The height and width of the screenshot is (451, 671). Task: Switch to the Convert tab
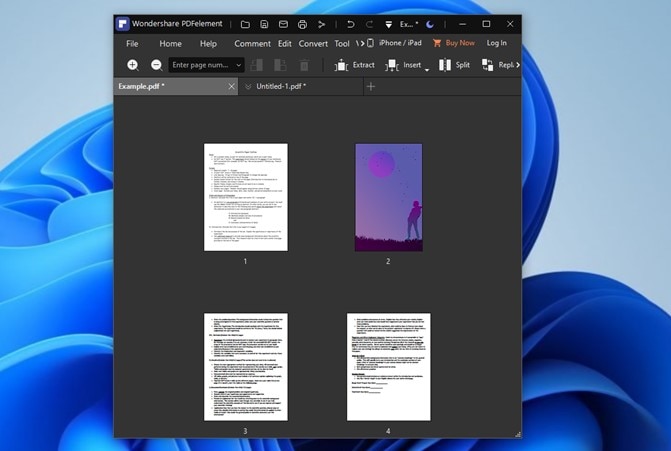pyautogui.click(x=313, y=44)
